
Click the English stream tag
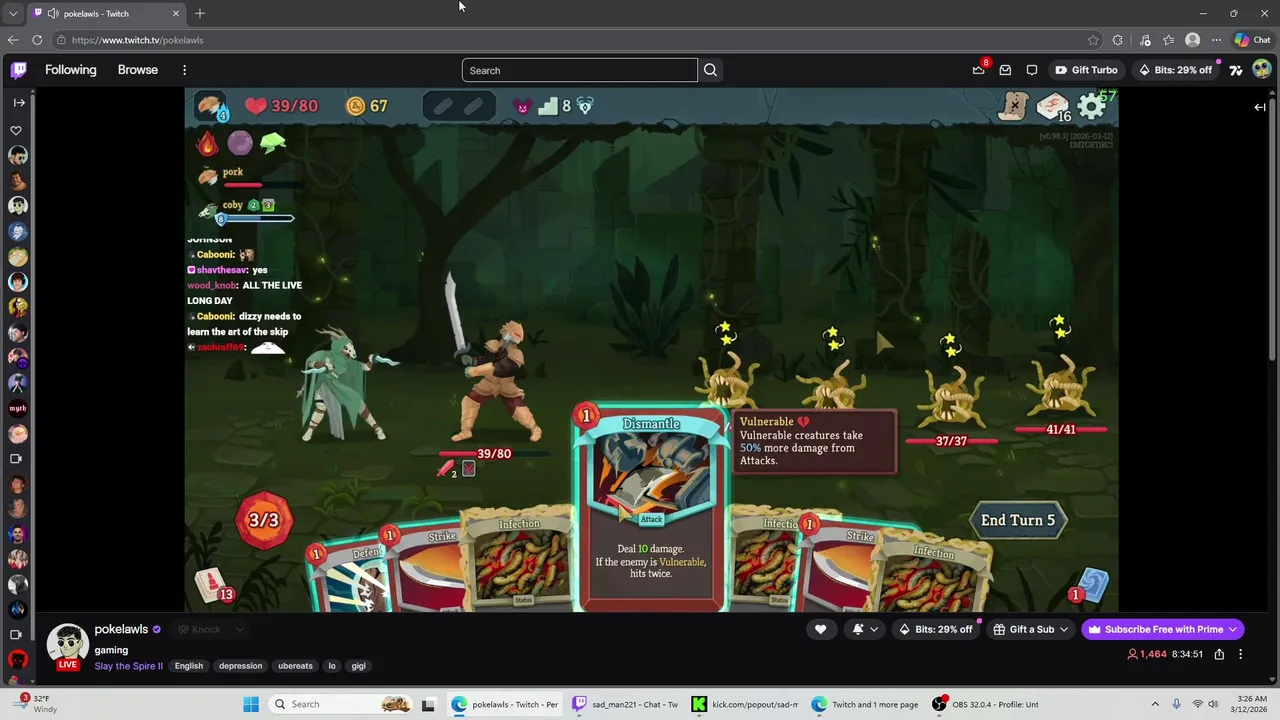[x=189, y=666]
